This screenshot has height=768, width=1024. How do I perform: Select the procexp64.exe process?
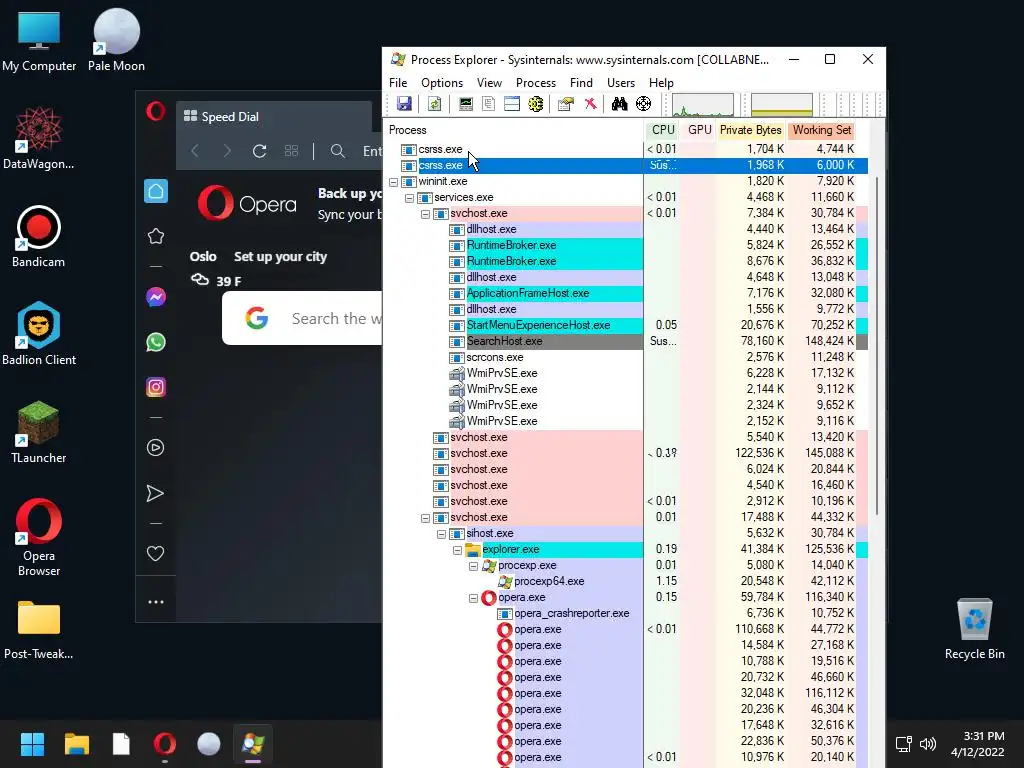coord(549,581)
